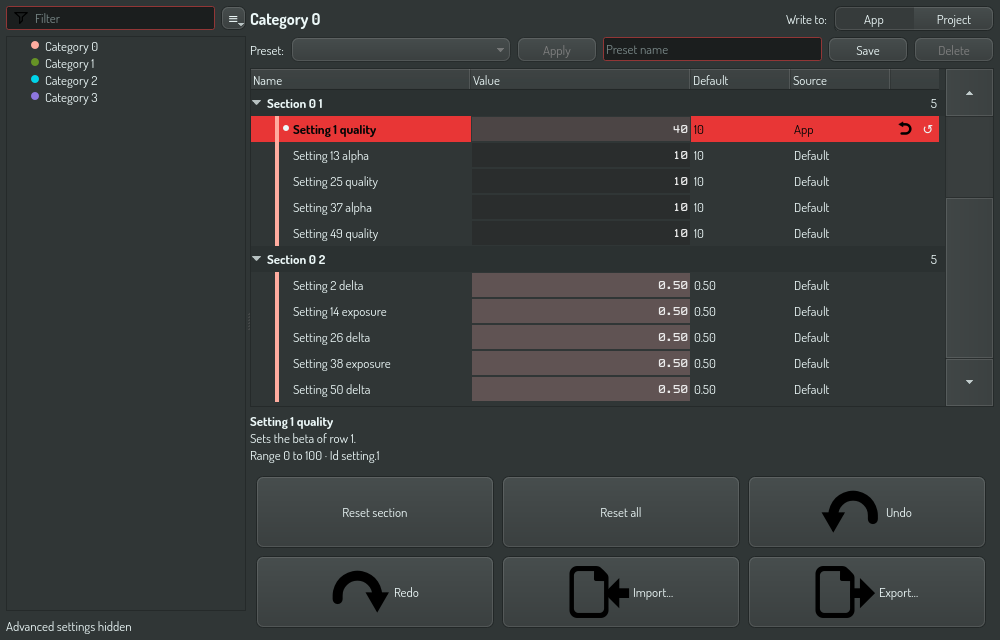The width and height of the screenshot is (1000, 640).
Task: Select Category 2 in the tree
Action: click(x=71, y=81)
